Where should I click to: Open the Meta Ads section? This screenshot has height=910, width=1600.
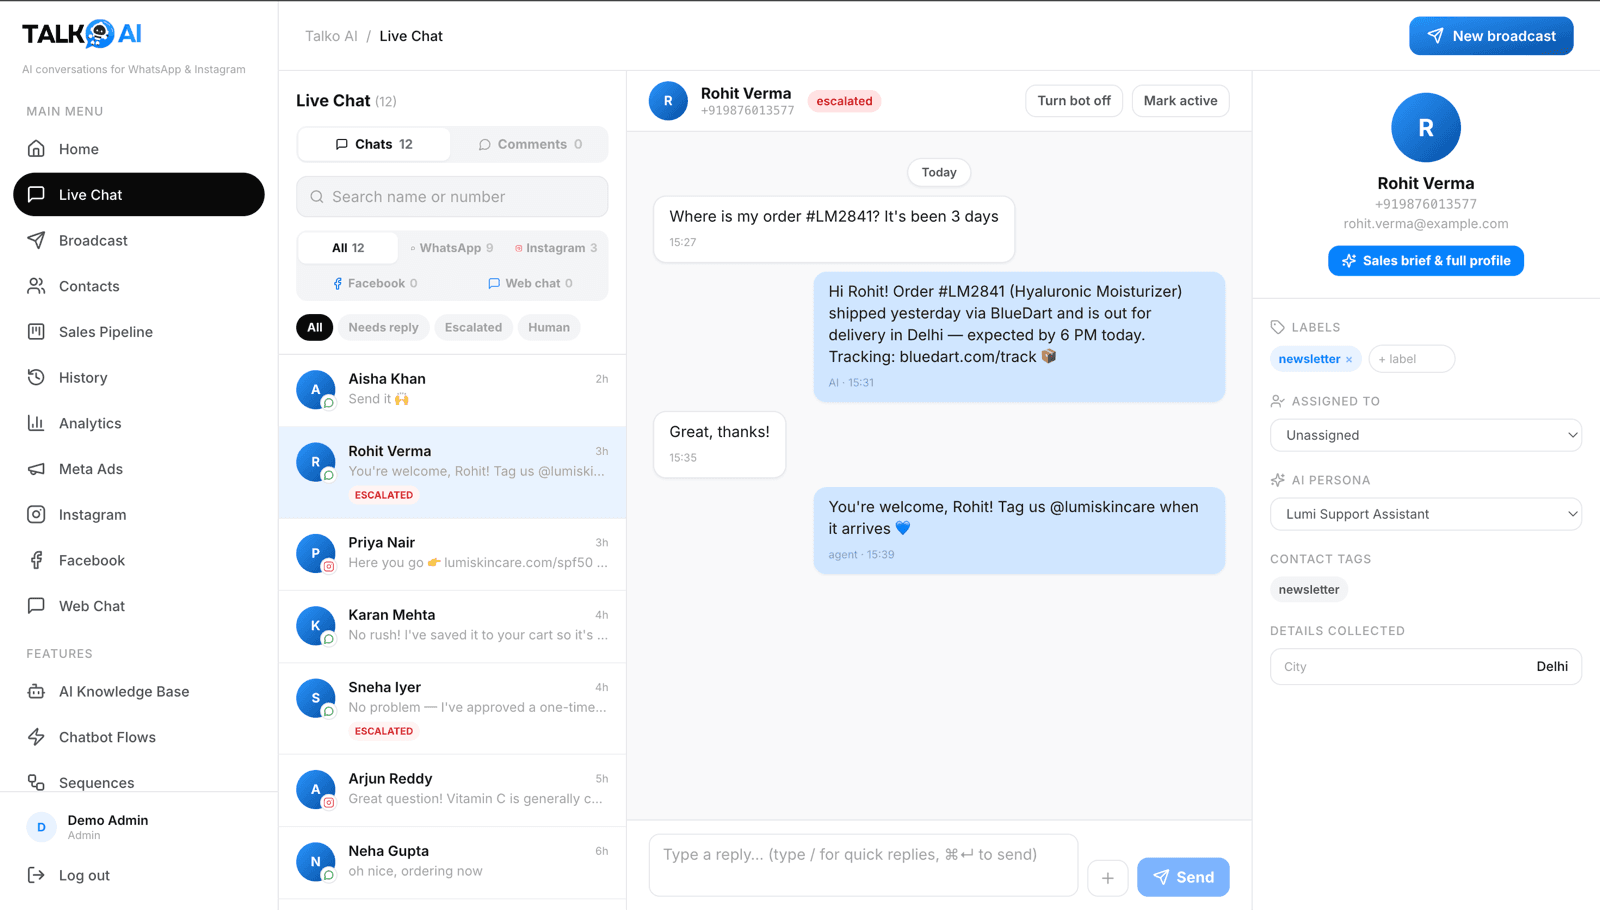139,469
